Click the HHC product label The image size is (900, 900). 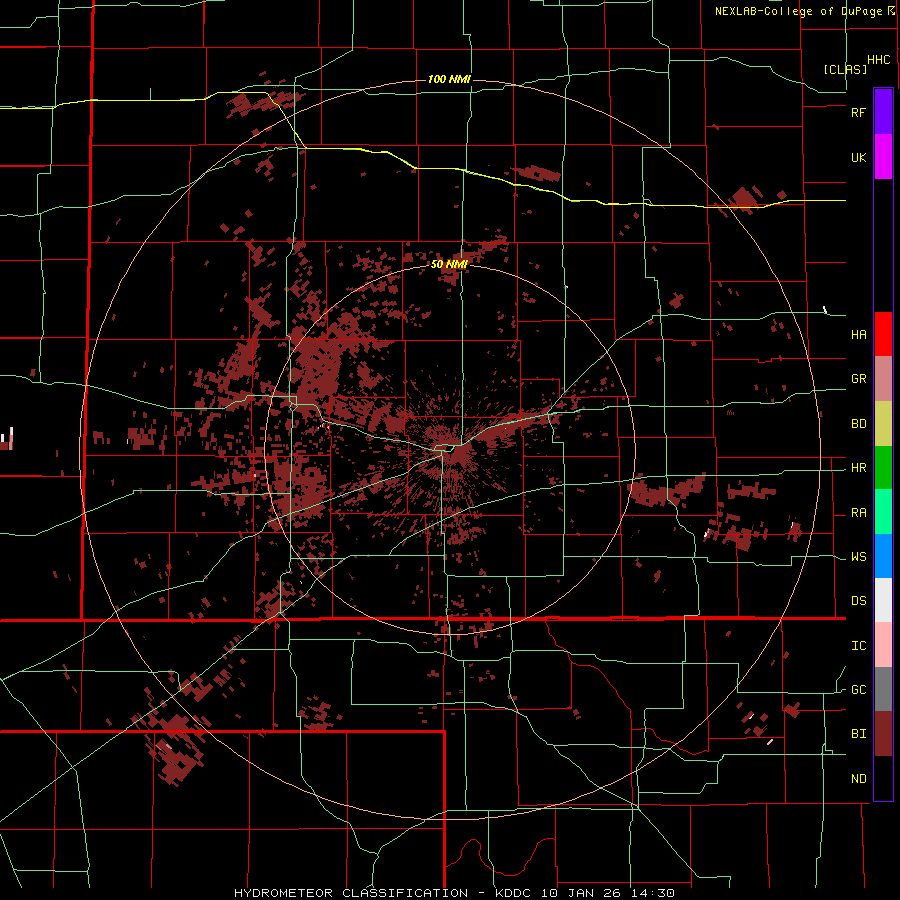pyautogui.click(x=879, y=60)
